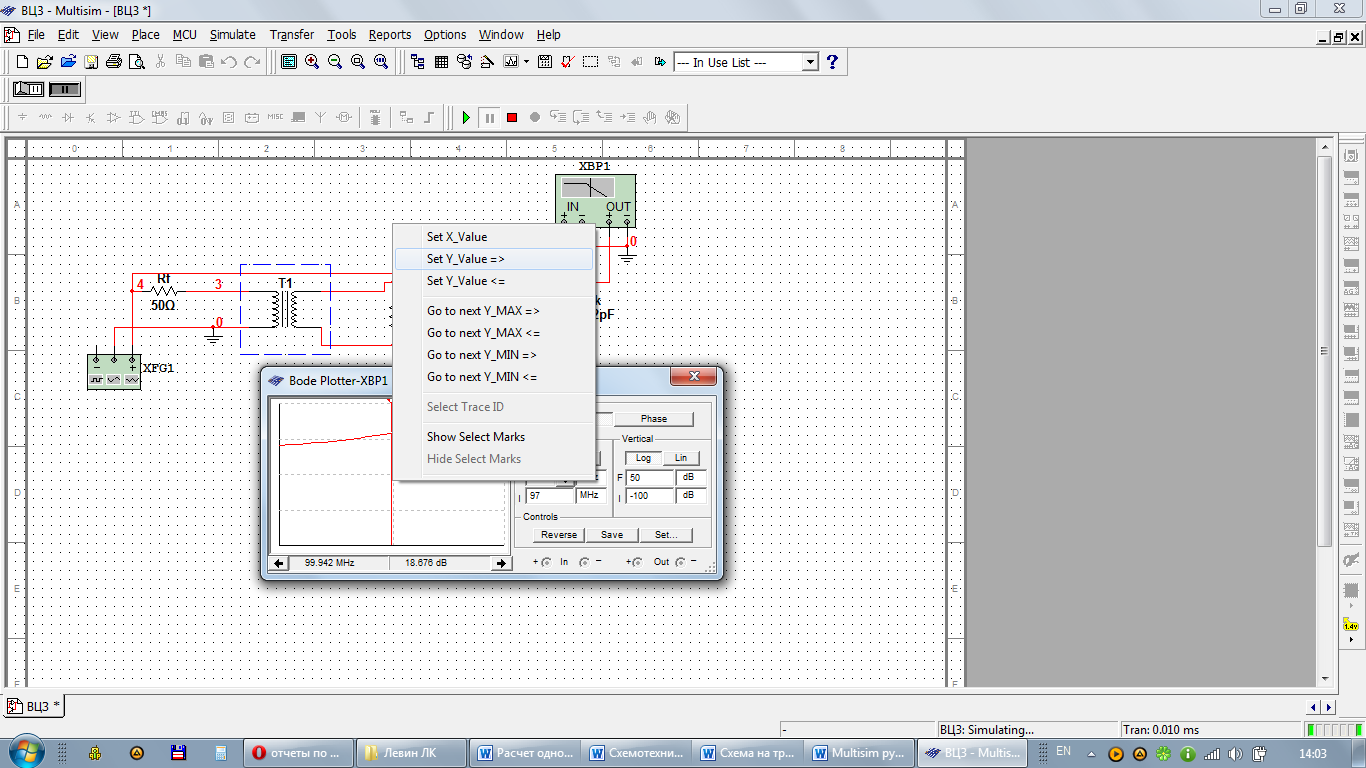This screenshot has width=1366, height=768.
Task: Select Go to next Y_MIN <= entry
Action: tap(494, 377)
